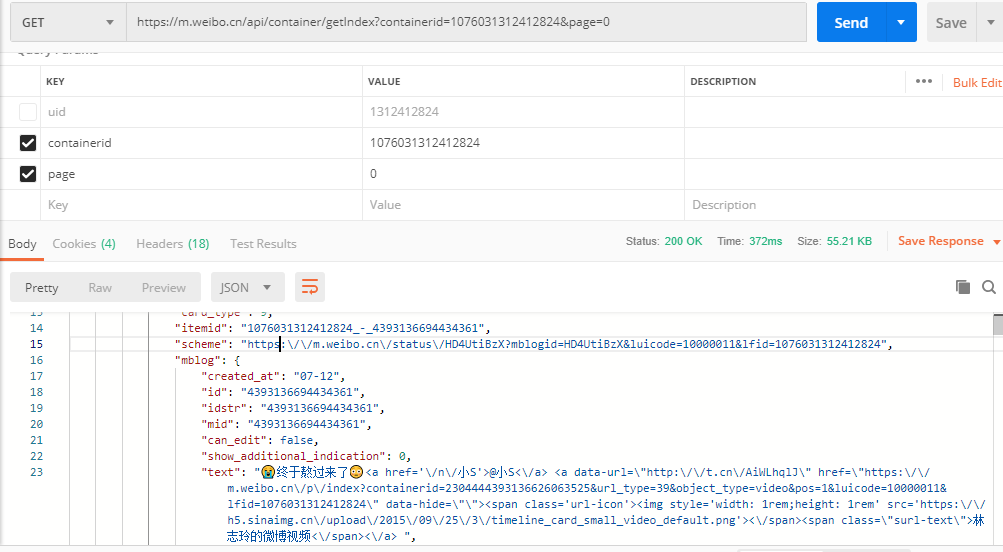The image size is (1003, 552).
Task: Click the "mid" line in response
Action: [x=286, y=424]
